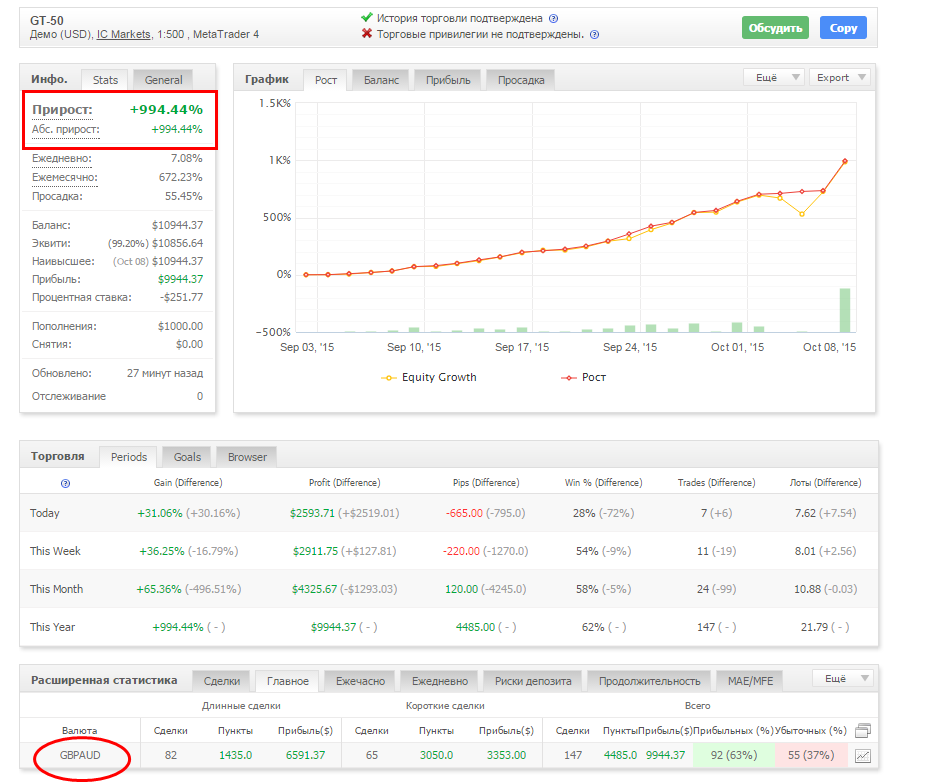The image size is (931, 784).
Task: Open the Browser tab
Action: click(247, 457)
